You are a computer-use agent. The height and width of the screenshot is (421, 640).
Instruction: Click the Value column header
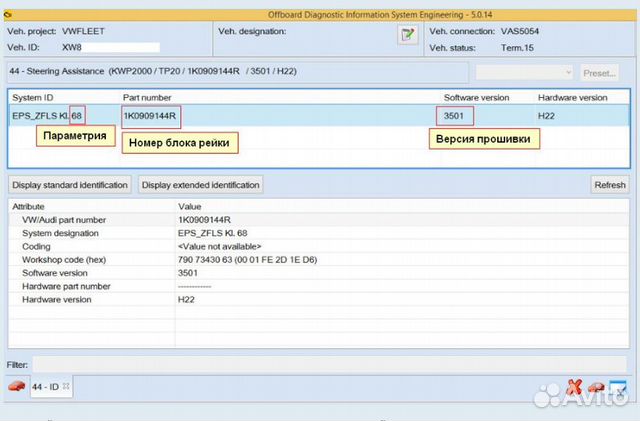(189, 207)
